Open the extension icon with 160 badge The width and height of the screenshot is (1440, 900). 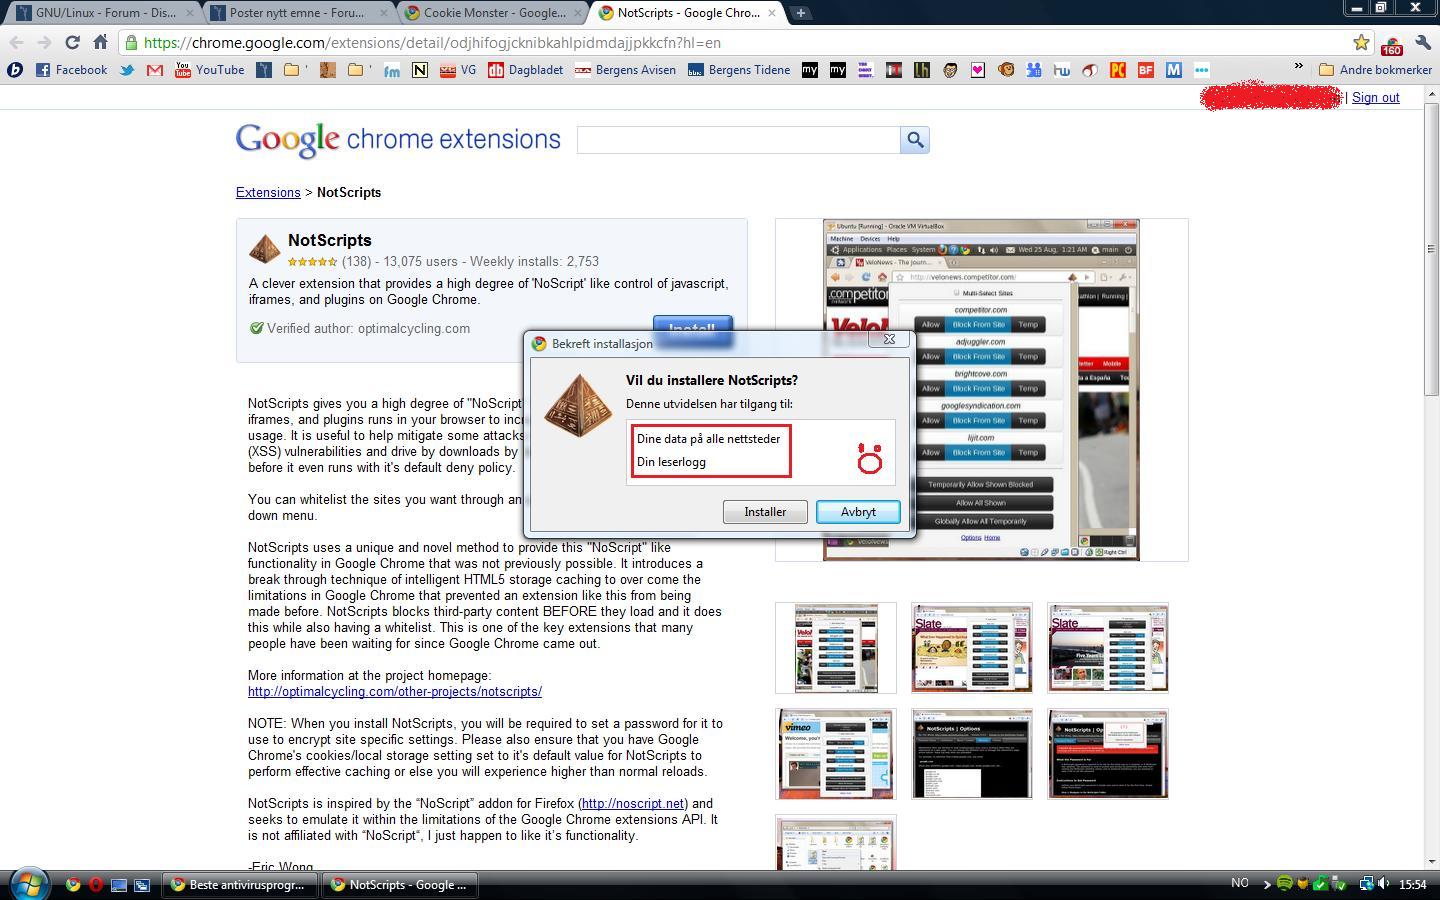[x=1391, y=45]
